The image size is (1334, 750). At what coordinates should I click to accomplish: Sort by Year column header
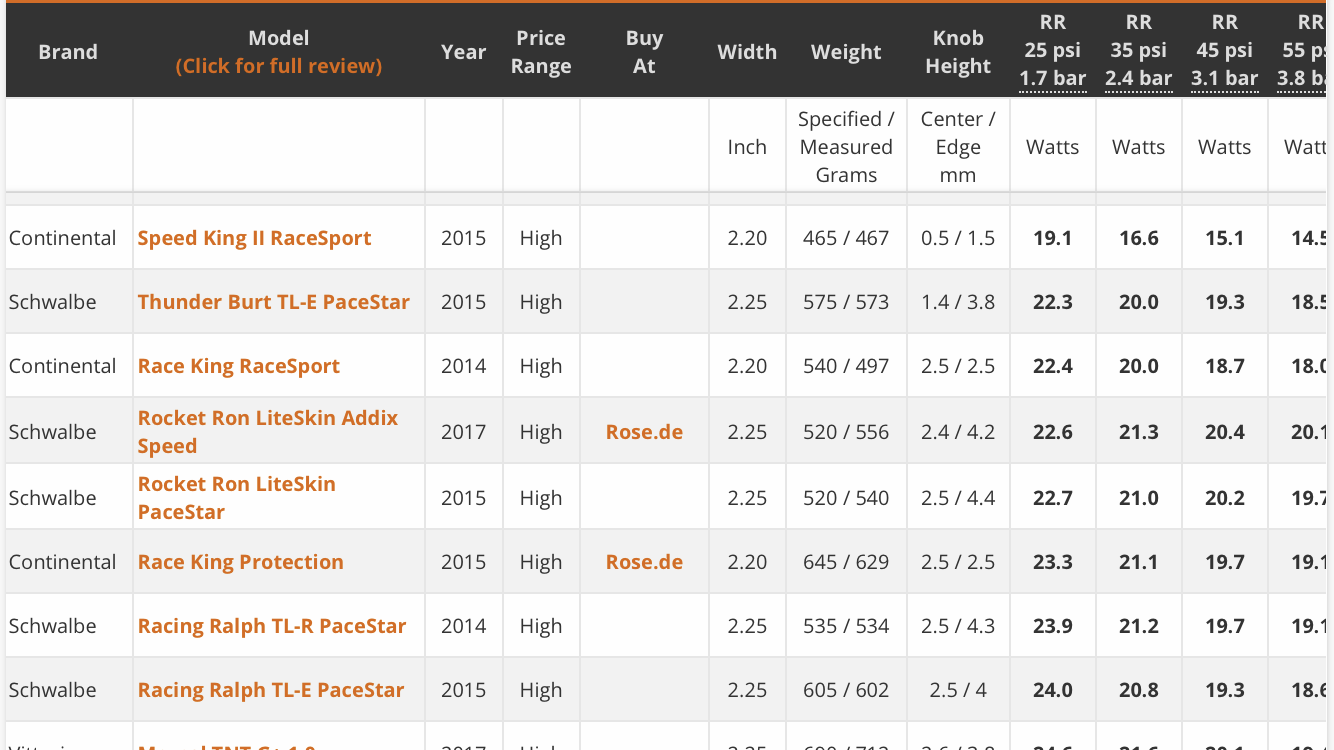pyautogui.click(x=463, y=52)
